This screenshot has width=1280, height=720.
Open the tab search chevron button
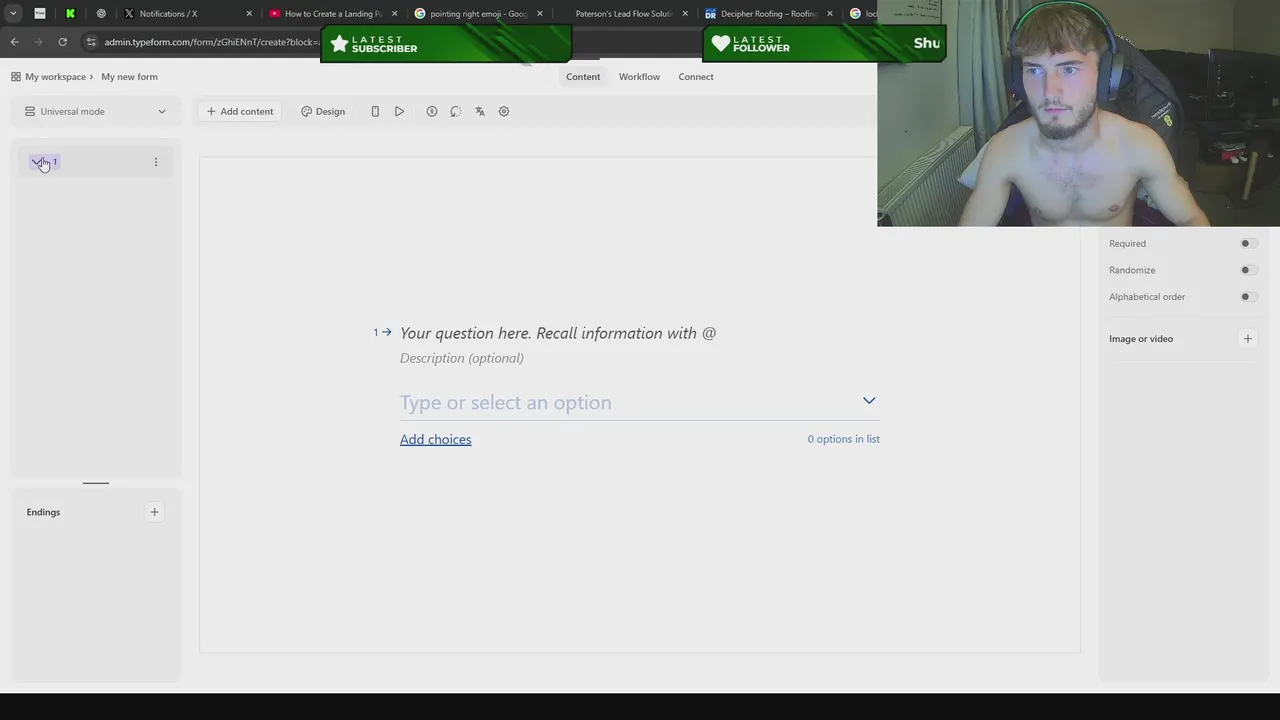click(x=13, y=14)
